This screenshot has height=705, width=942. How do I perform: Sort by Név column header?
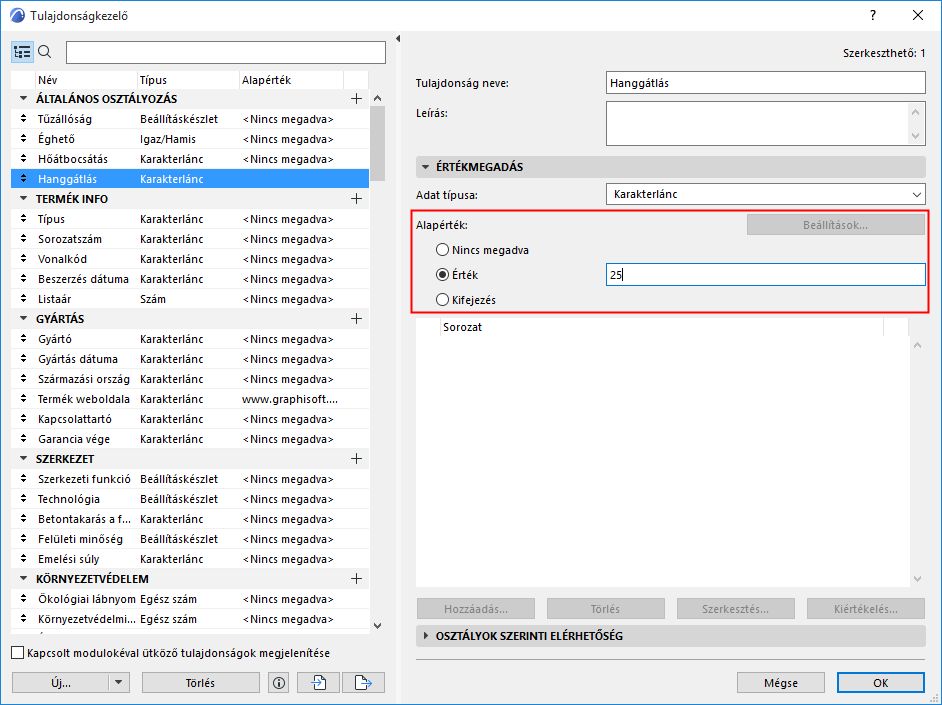(x=85, y=80)
